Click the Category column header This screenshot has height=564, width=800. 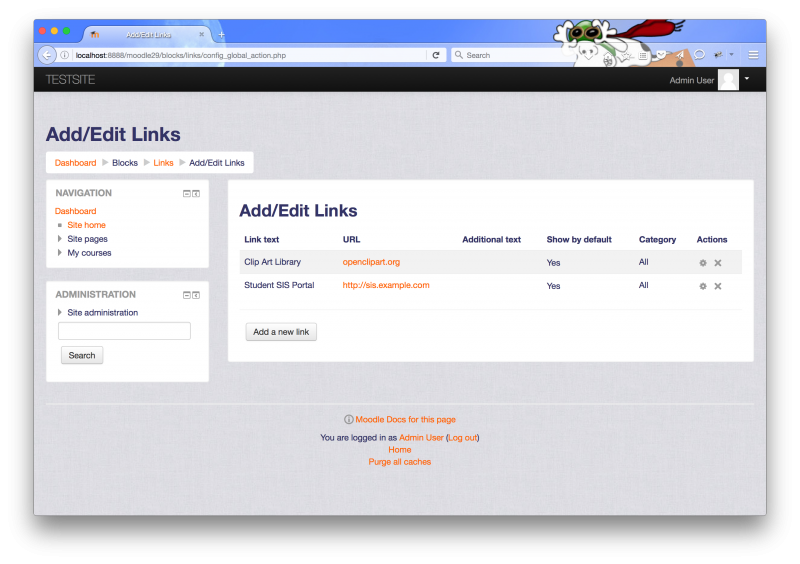click(x=657, y=239)
